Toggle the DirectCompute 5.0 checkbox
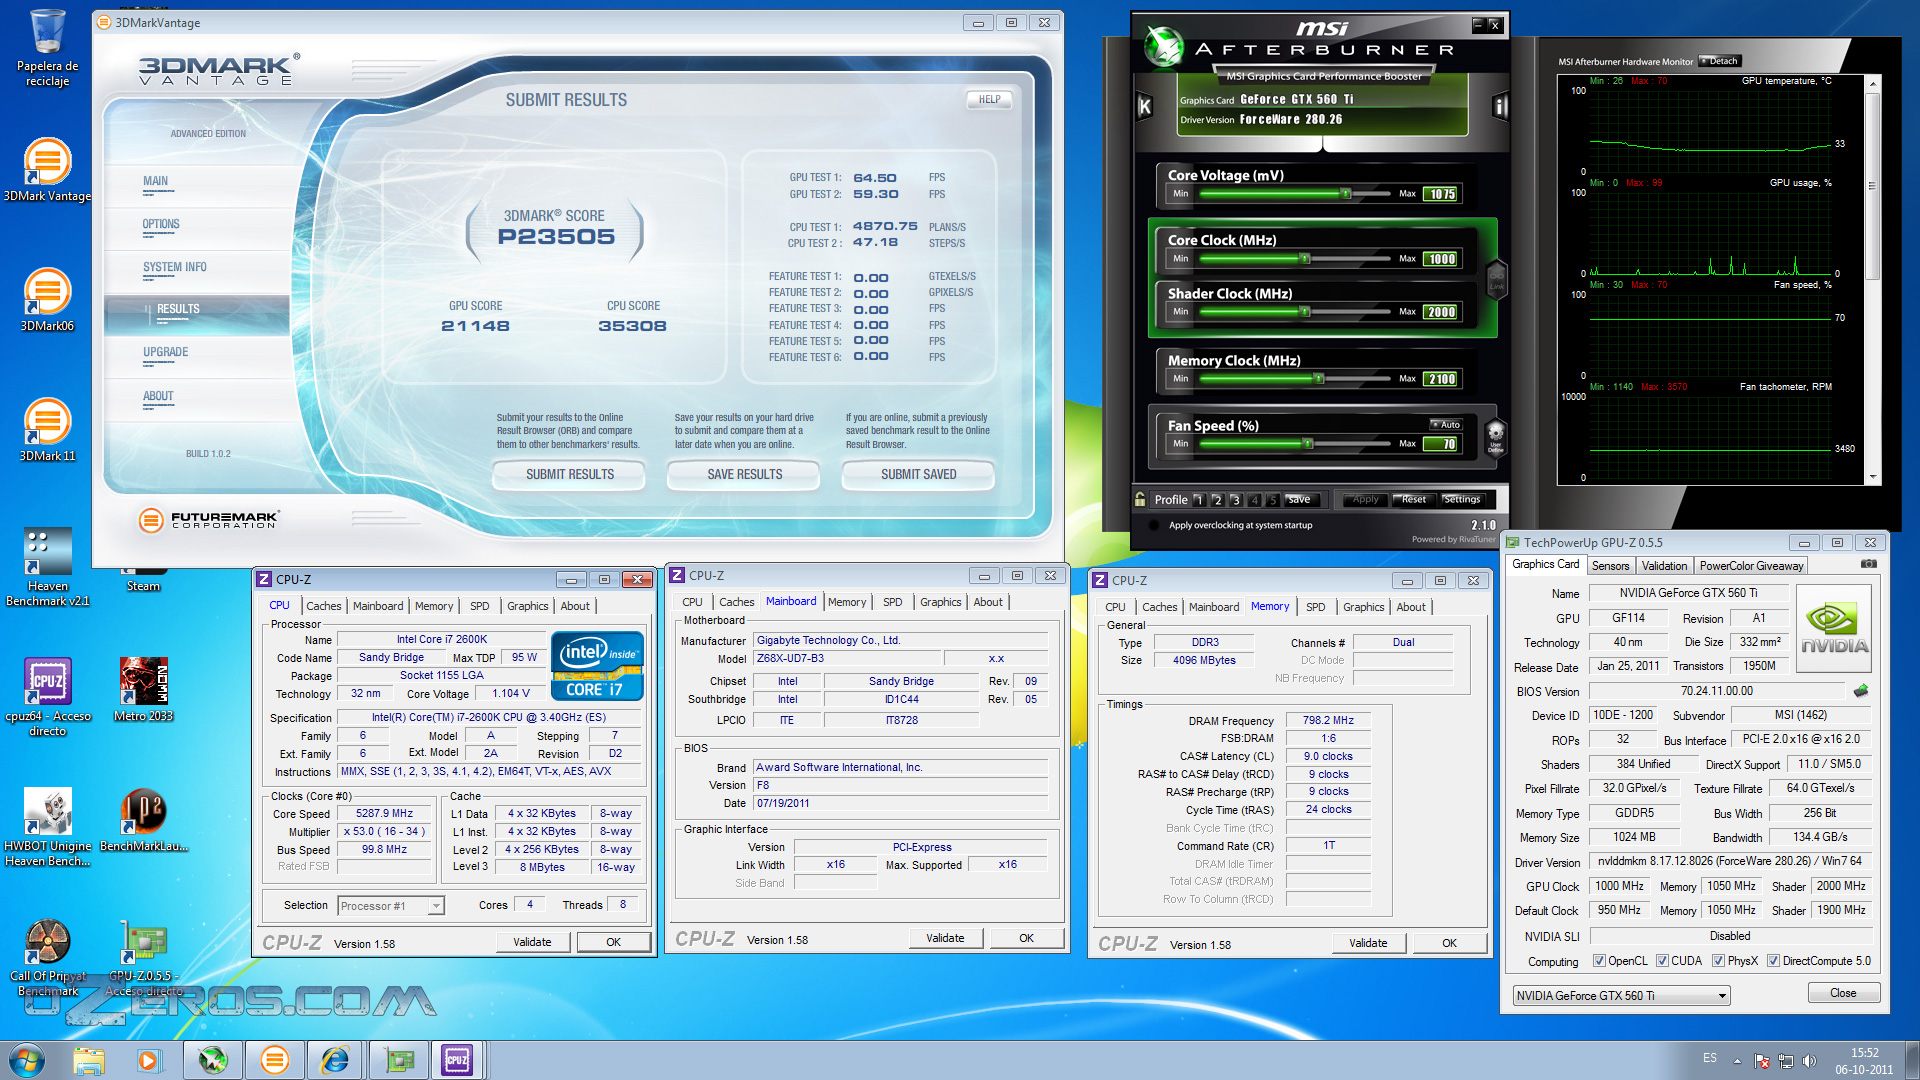1920x1080 pixels. pos(1773,961)
